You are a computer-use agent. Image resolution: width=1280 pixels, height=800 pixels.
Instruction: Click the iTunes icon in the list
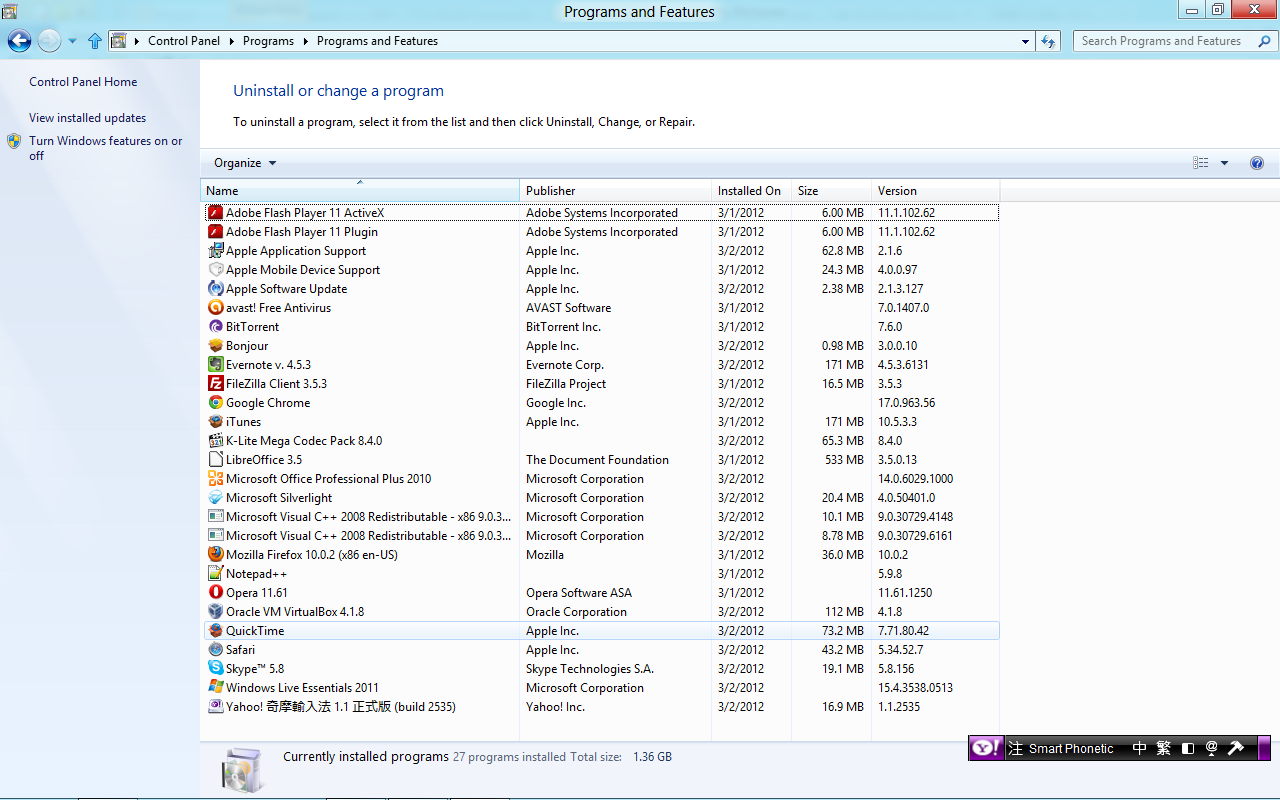215,422
